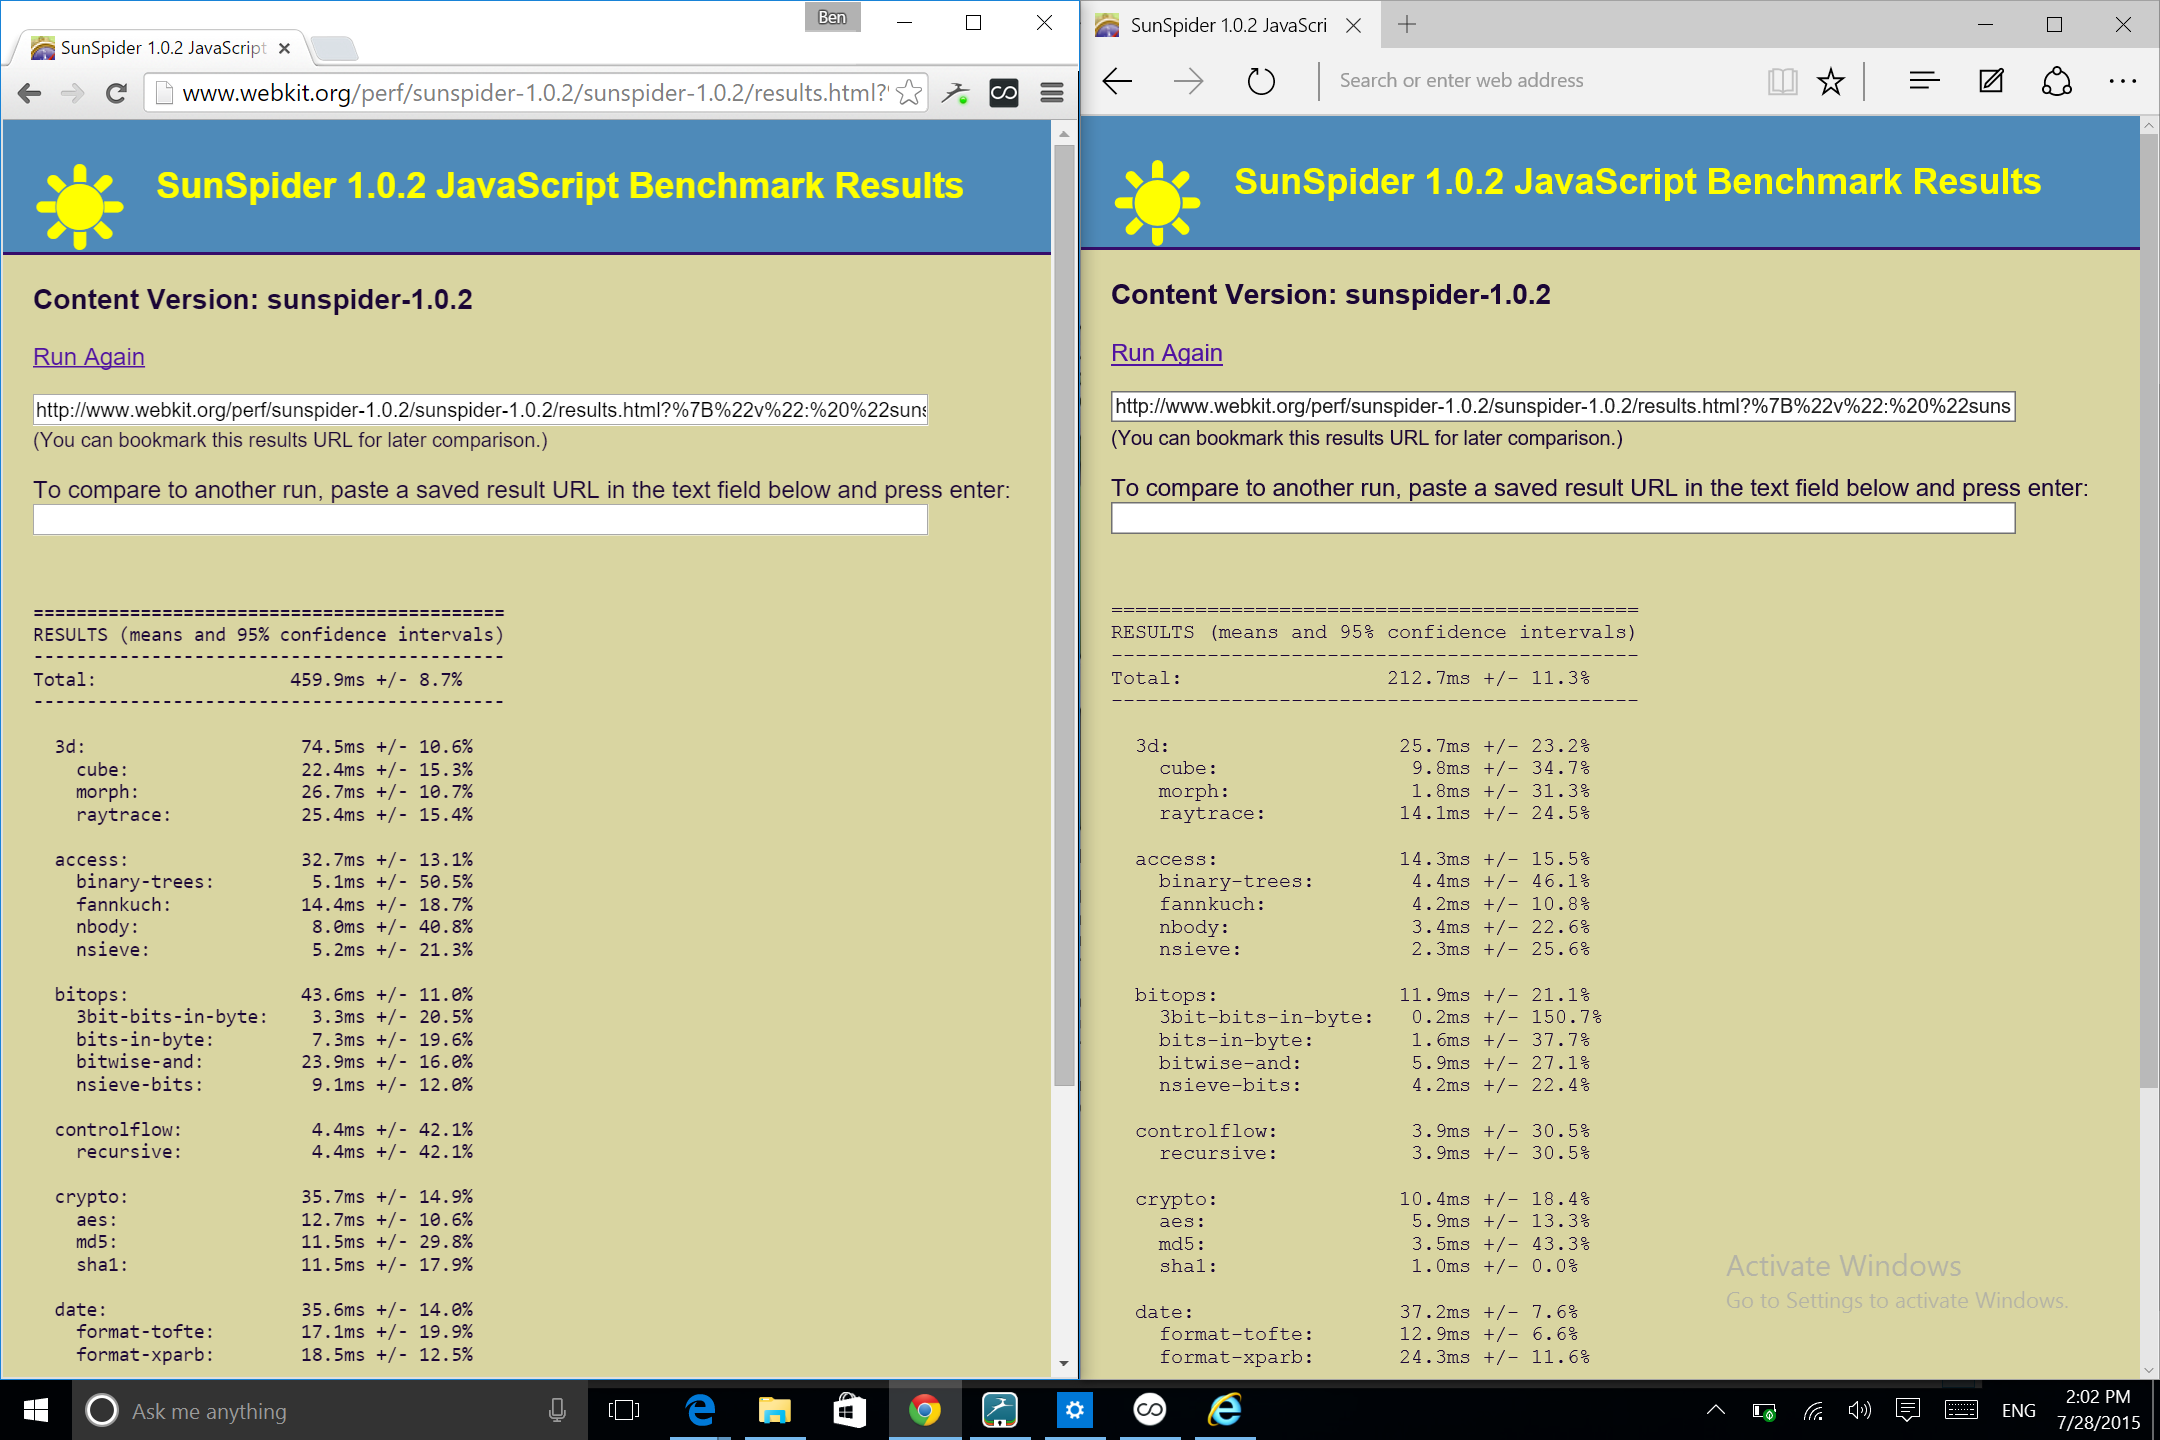The image size is (2160, 1440).
Task: Click Run Again link in Edge
Action: [x=1167, y=353]
